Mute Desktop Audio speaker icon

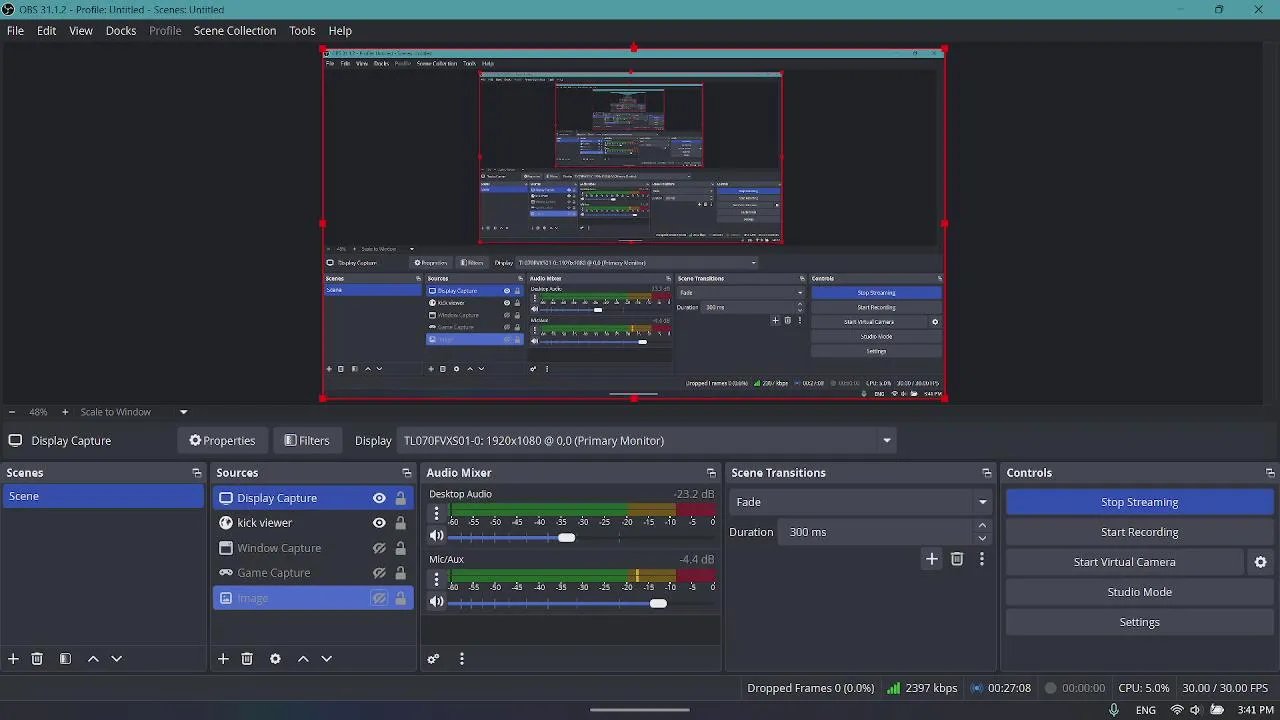tap(436, 537)
